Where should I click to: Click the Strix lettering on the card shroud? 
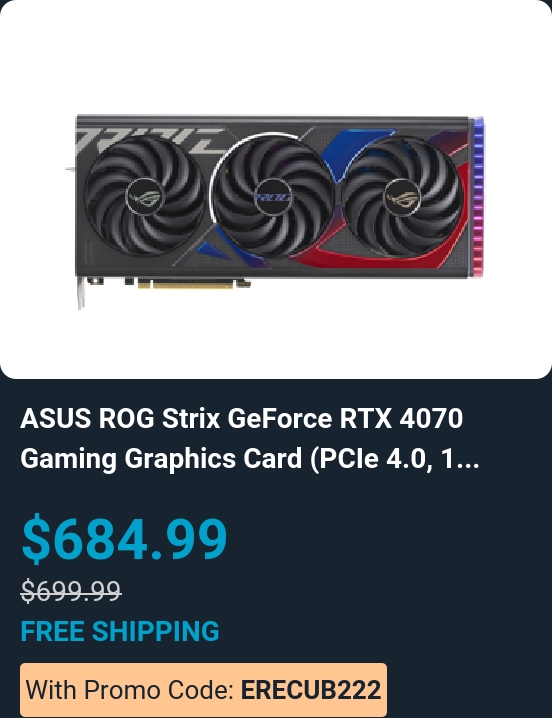click(151, 139)
